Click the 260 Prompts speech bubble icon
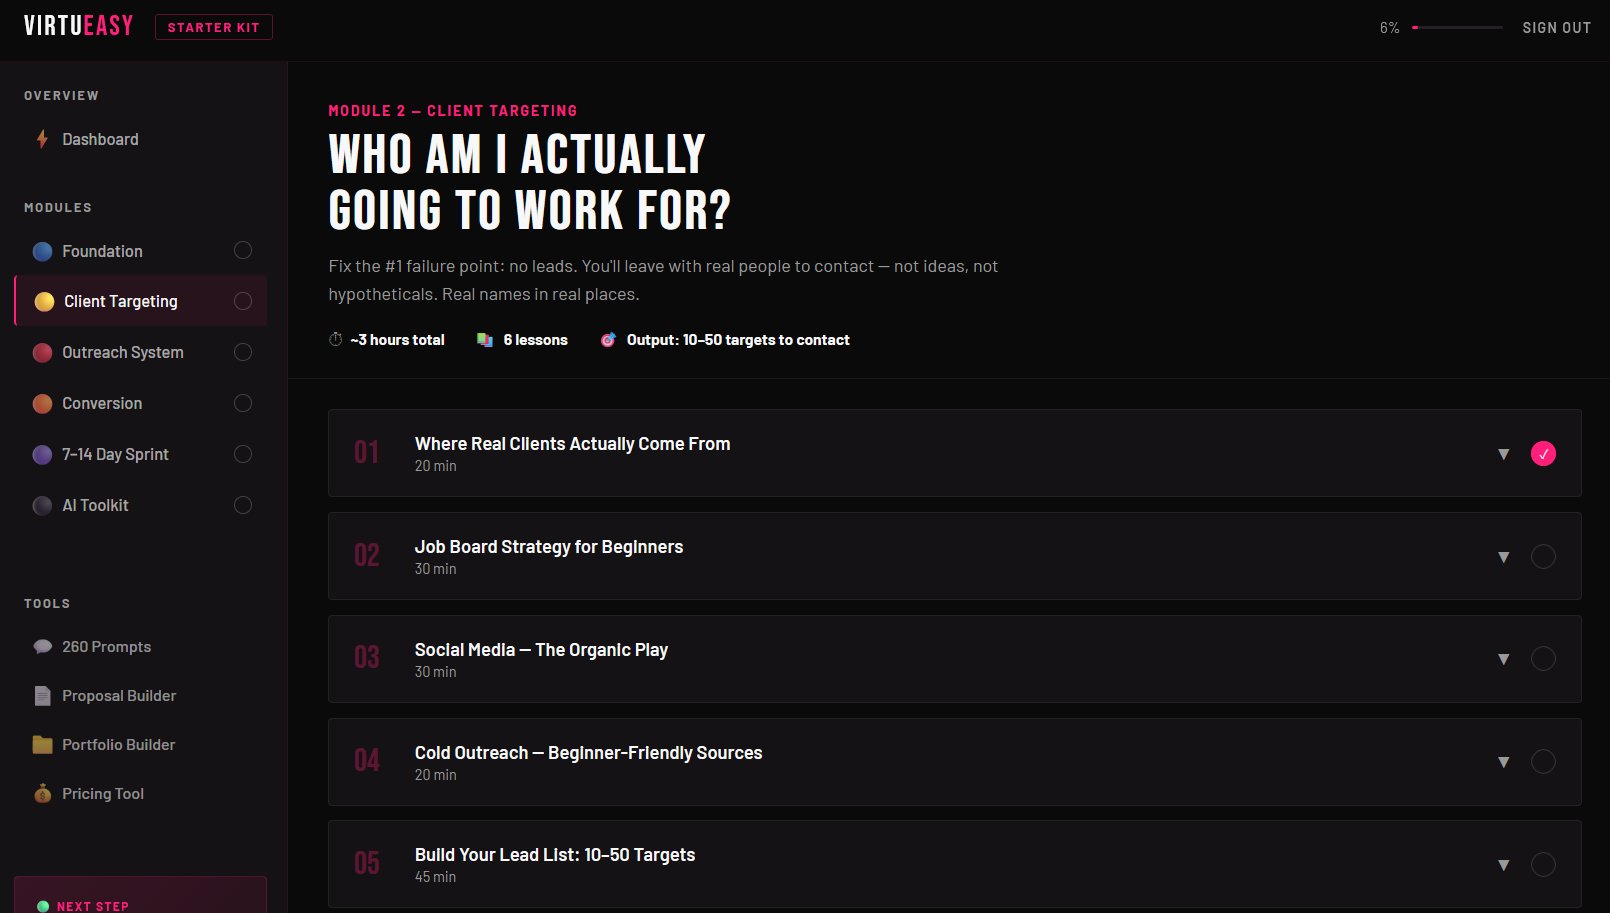The height and width of the screenshot is (913, 1610). pyautogui.click(x=42, y=646)
